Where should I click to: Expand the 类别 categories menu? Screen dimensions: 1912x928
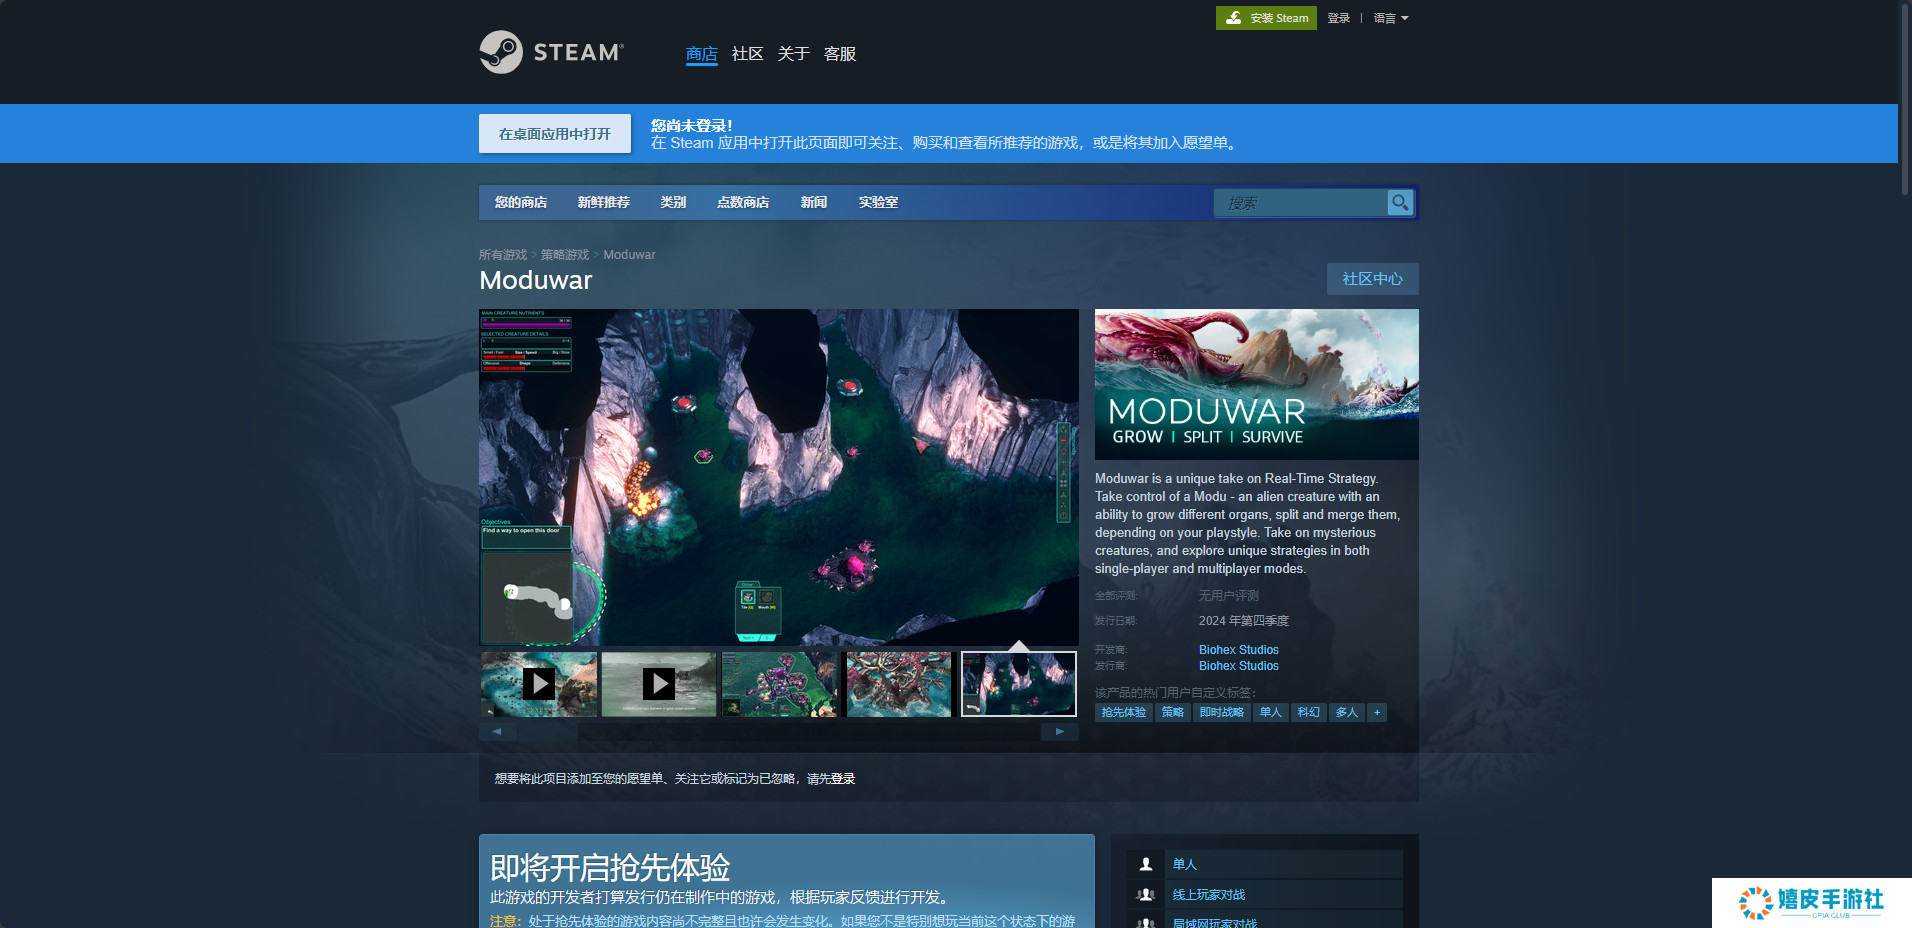coord(673,202)
